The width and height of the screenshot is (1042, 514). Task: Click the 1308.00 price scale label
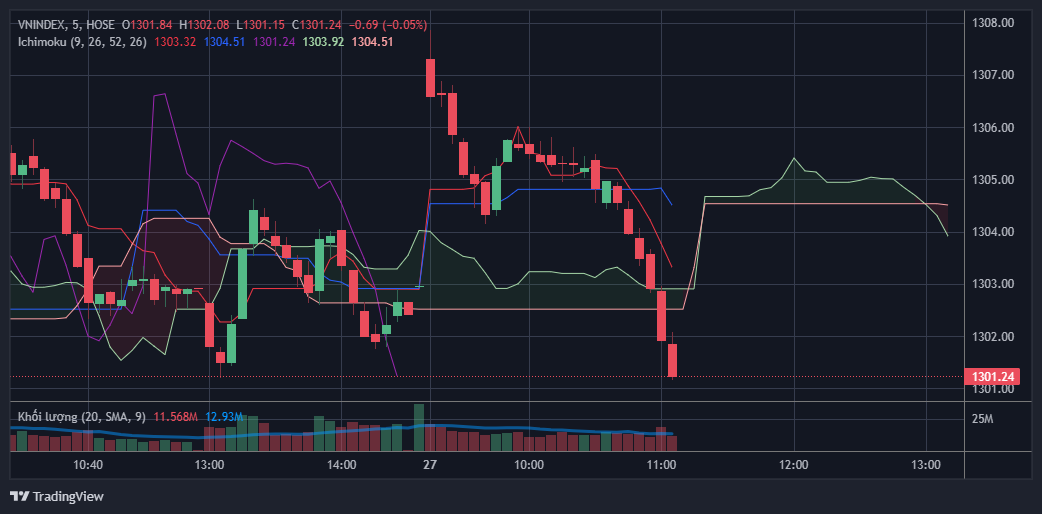993,23
